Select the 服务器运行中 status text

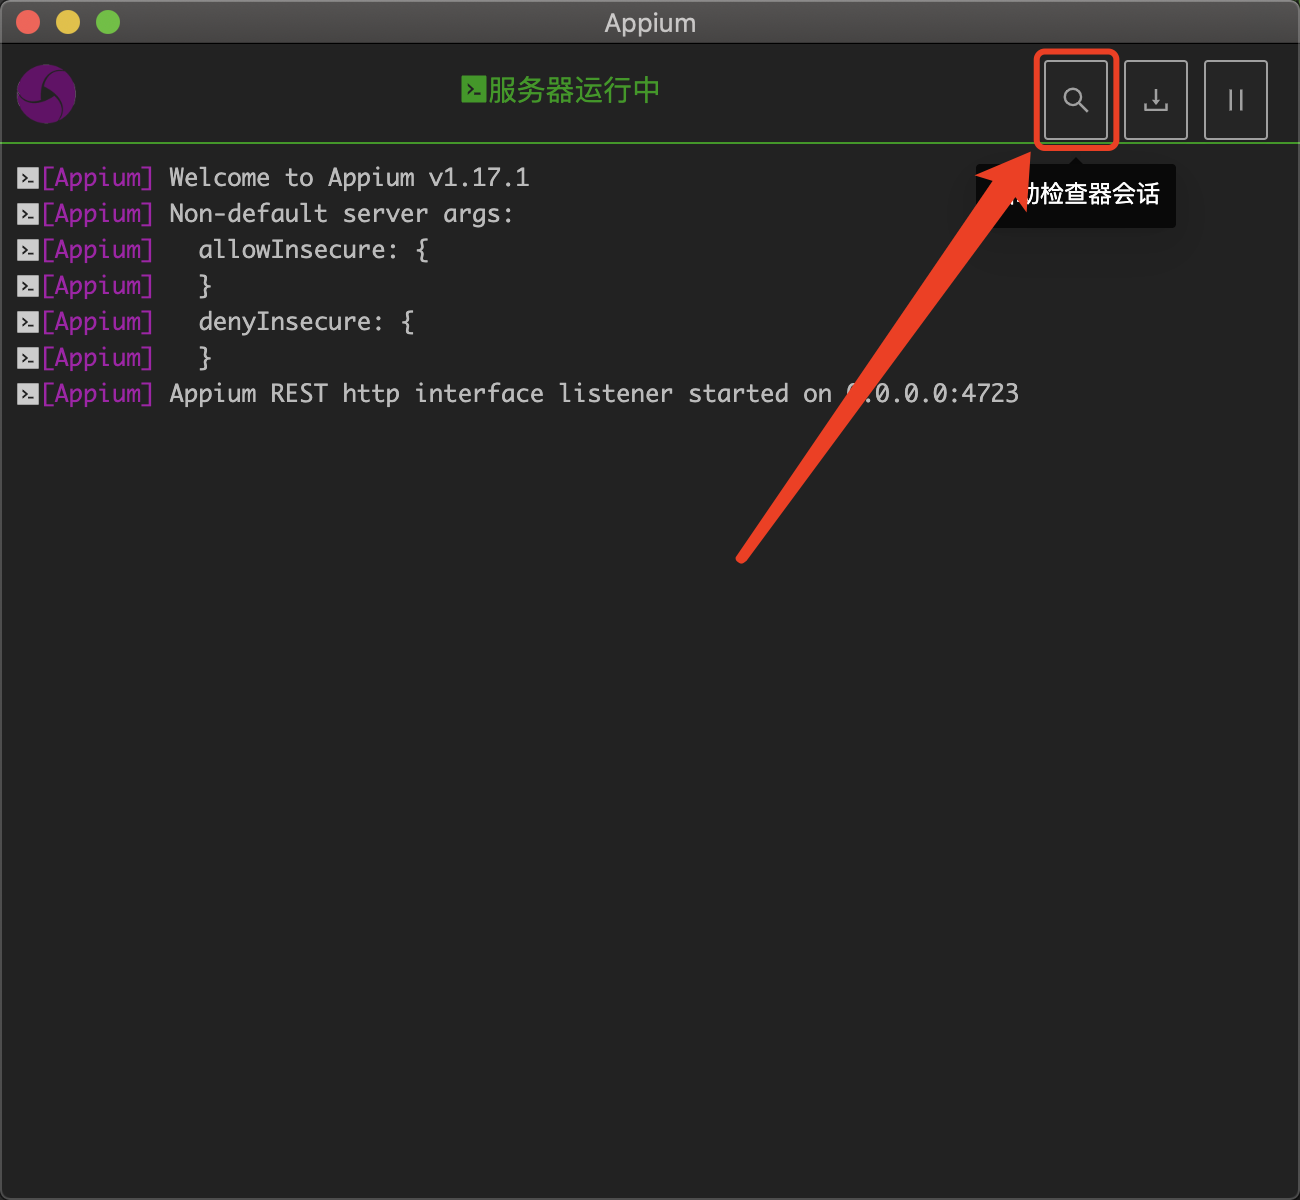574,90
